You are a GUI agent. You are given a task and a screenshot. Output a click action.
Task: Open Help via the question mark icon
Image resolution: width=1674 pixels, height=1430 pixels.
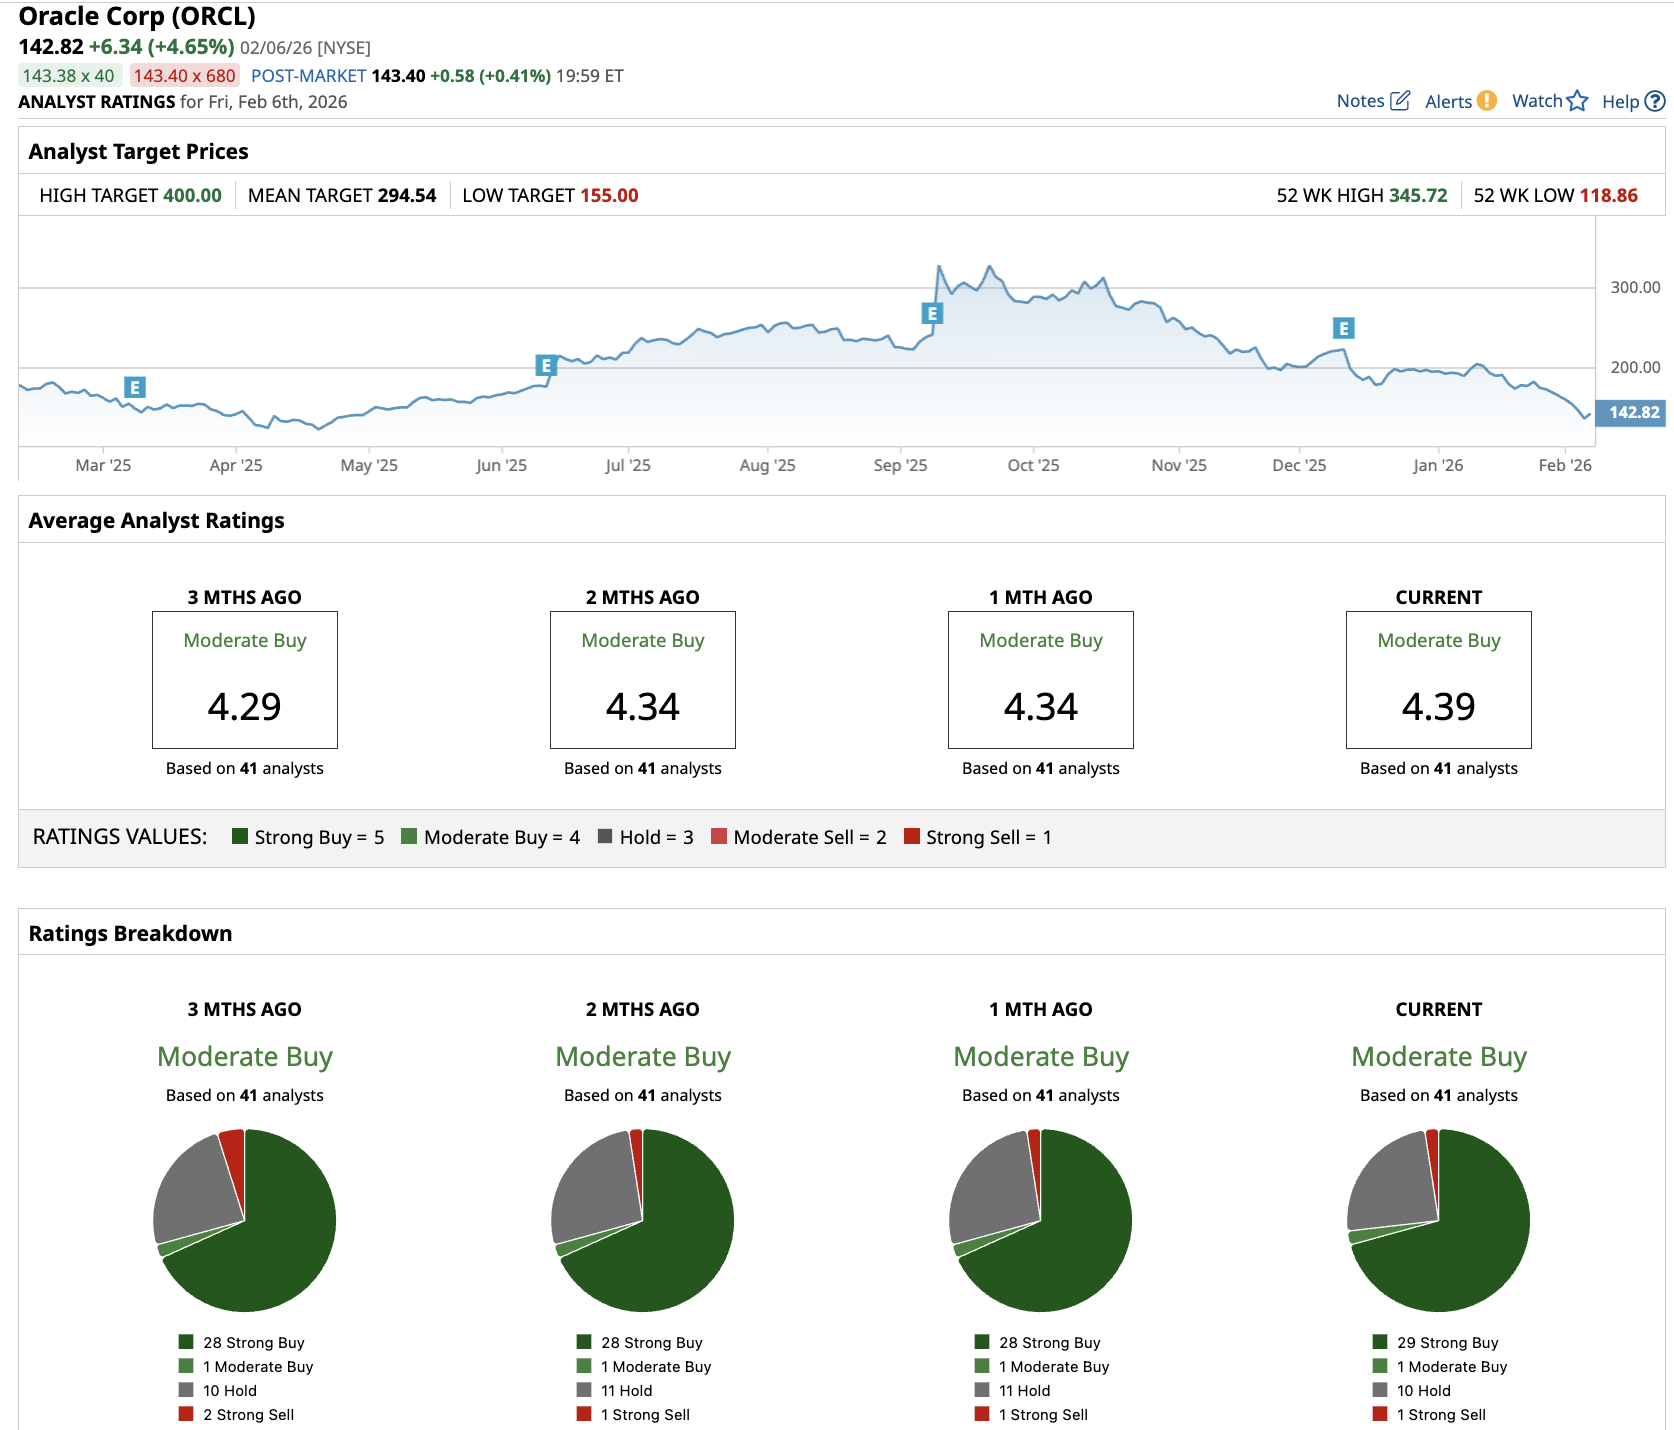(1655, 101)
